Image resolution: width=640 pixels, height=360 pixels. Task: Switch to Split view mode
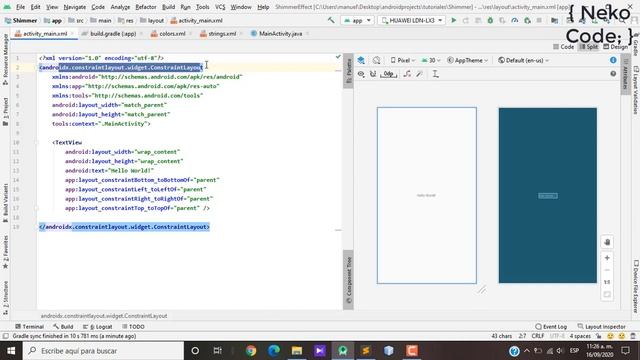point(589,47)
